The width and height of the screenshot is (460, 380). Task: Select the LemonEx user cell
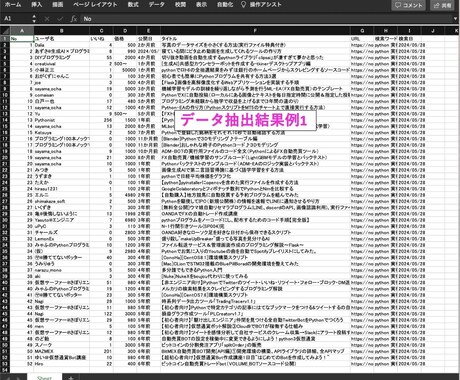point(62,239)
